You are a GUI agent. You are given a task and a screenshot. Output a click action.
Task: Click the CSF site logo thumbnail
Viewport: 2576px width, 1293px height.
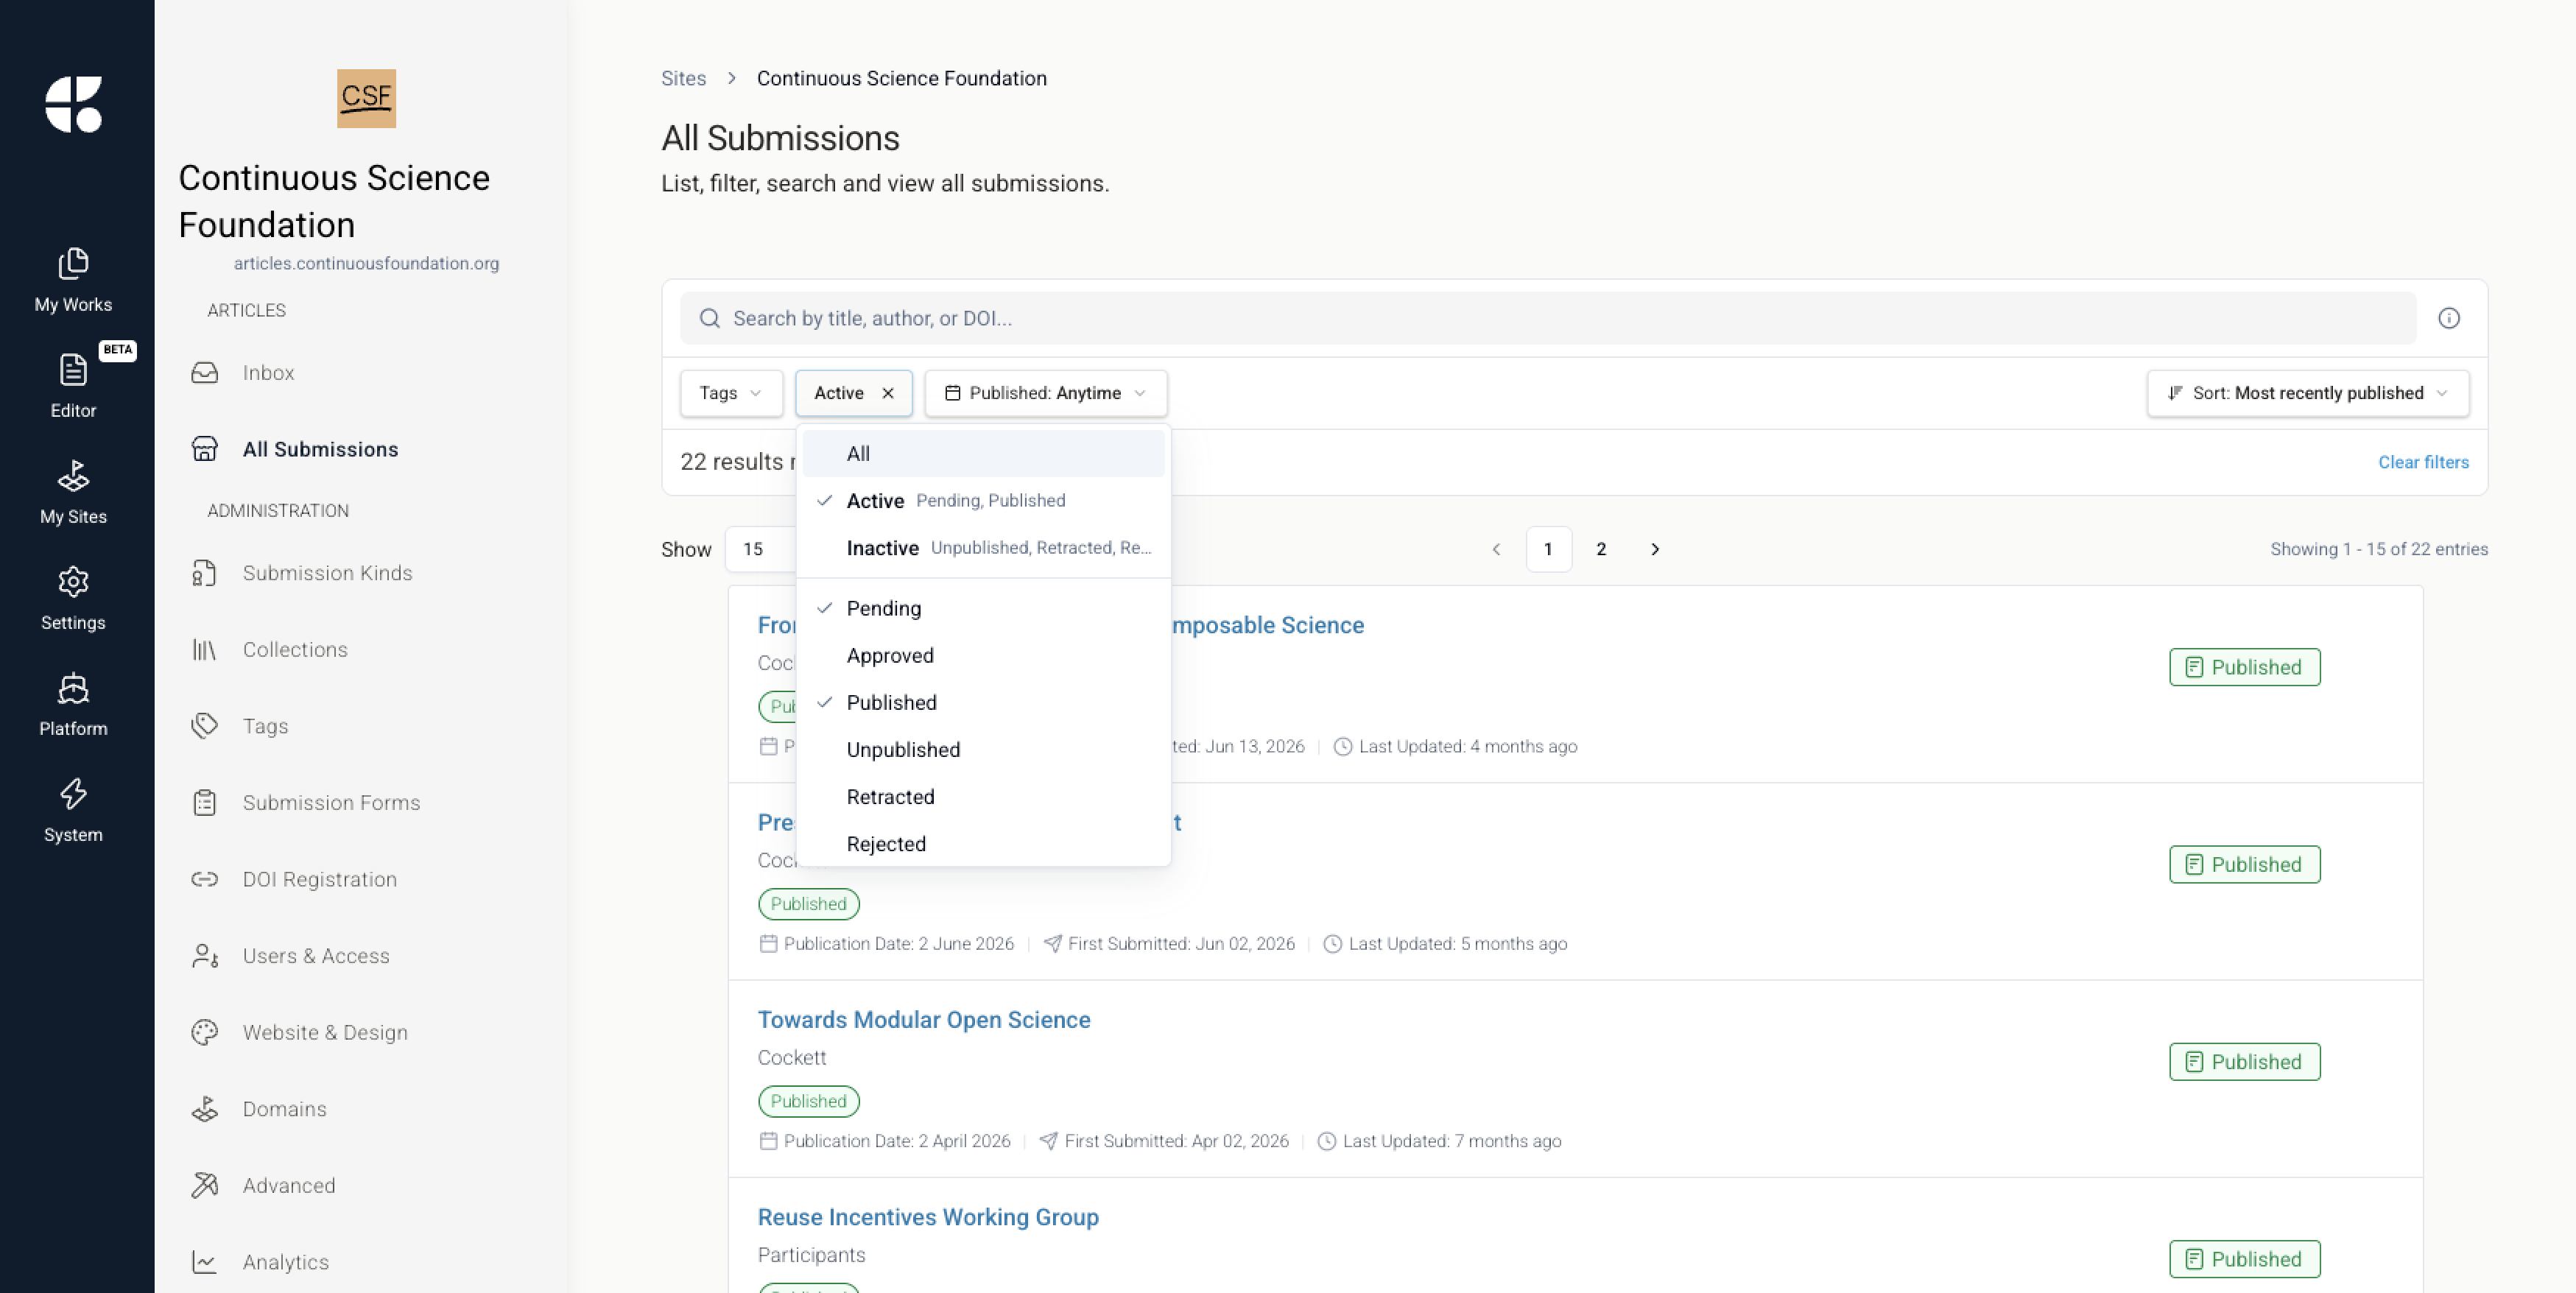coord(366,98)
